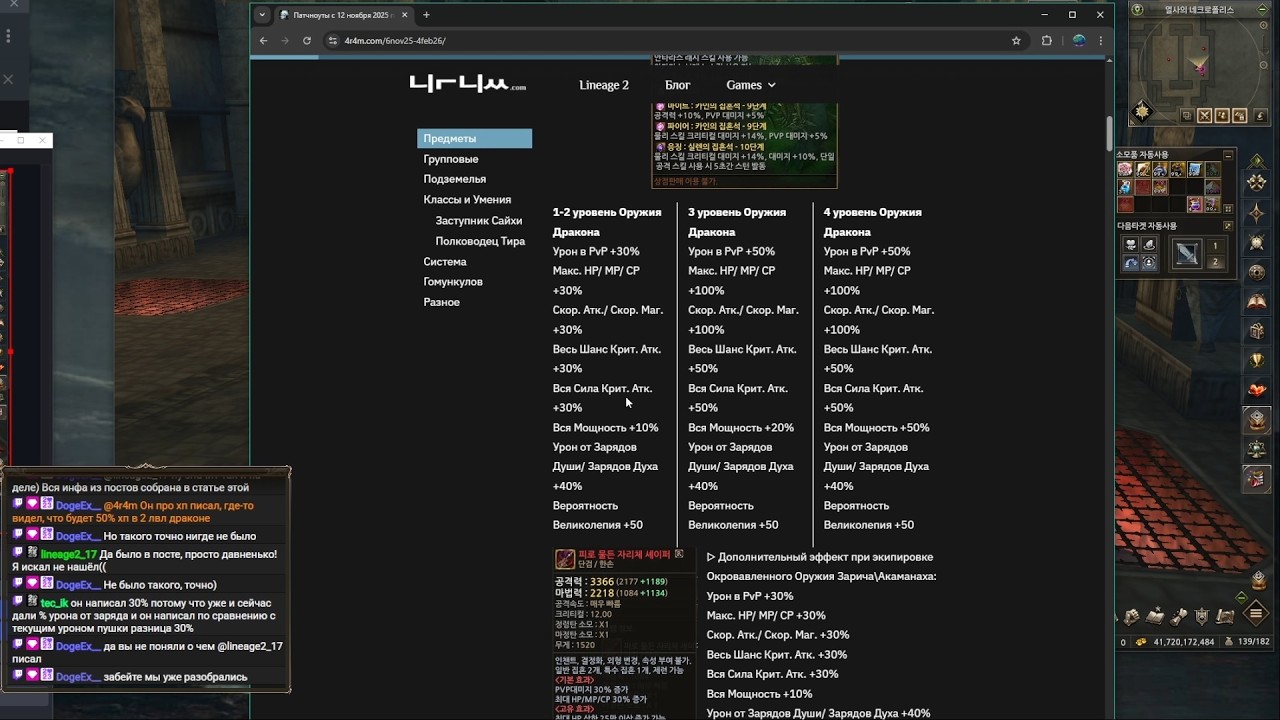Reload the 4r4m.com page
The image size is (1280, 720).
(x=307, y=41)
